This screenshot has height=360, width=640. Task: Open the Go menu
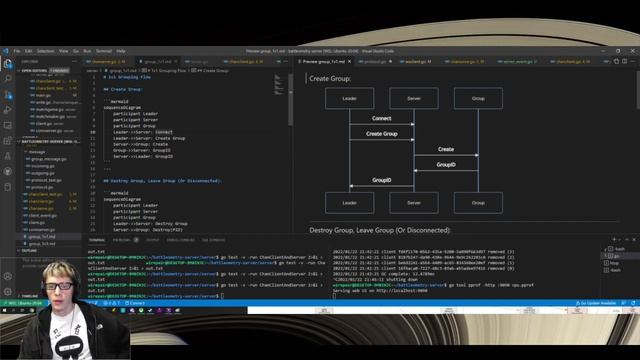pos(76,51)
